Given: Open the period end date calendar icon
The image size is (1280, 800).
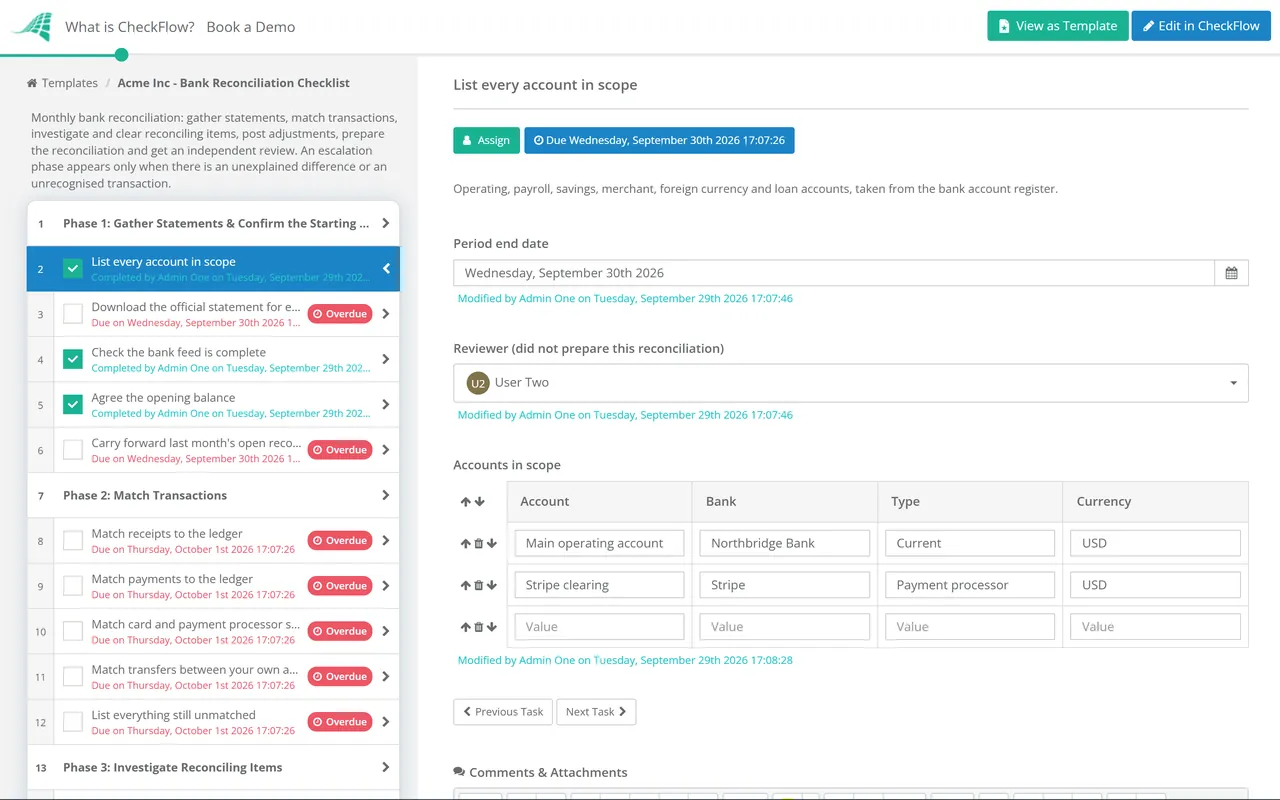Looking at the screenshot, I should point(1231,273).
